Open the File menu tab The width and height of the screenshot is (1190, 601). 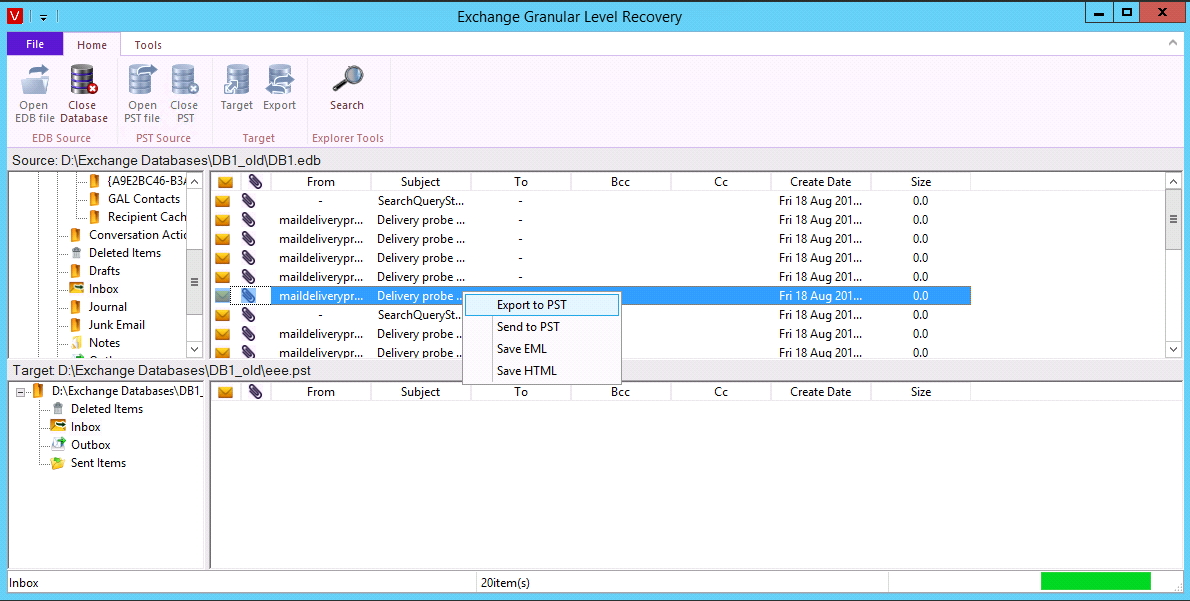[35, 44]
